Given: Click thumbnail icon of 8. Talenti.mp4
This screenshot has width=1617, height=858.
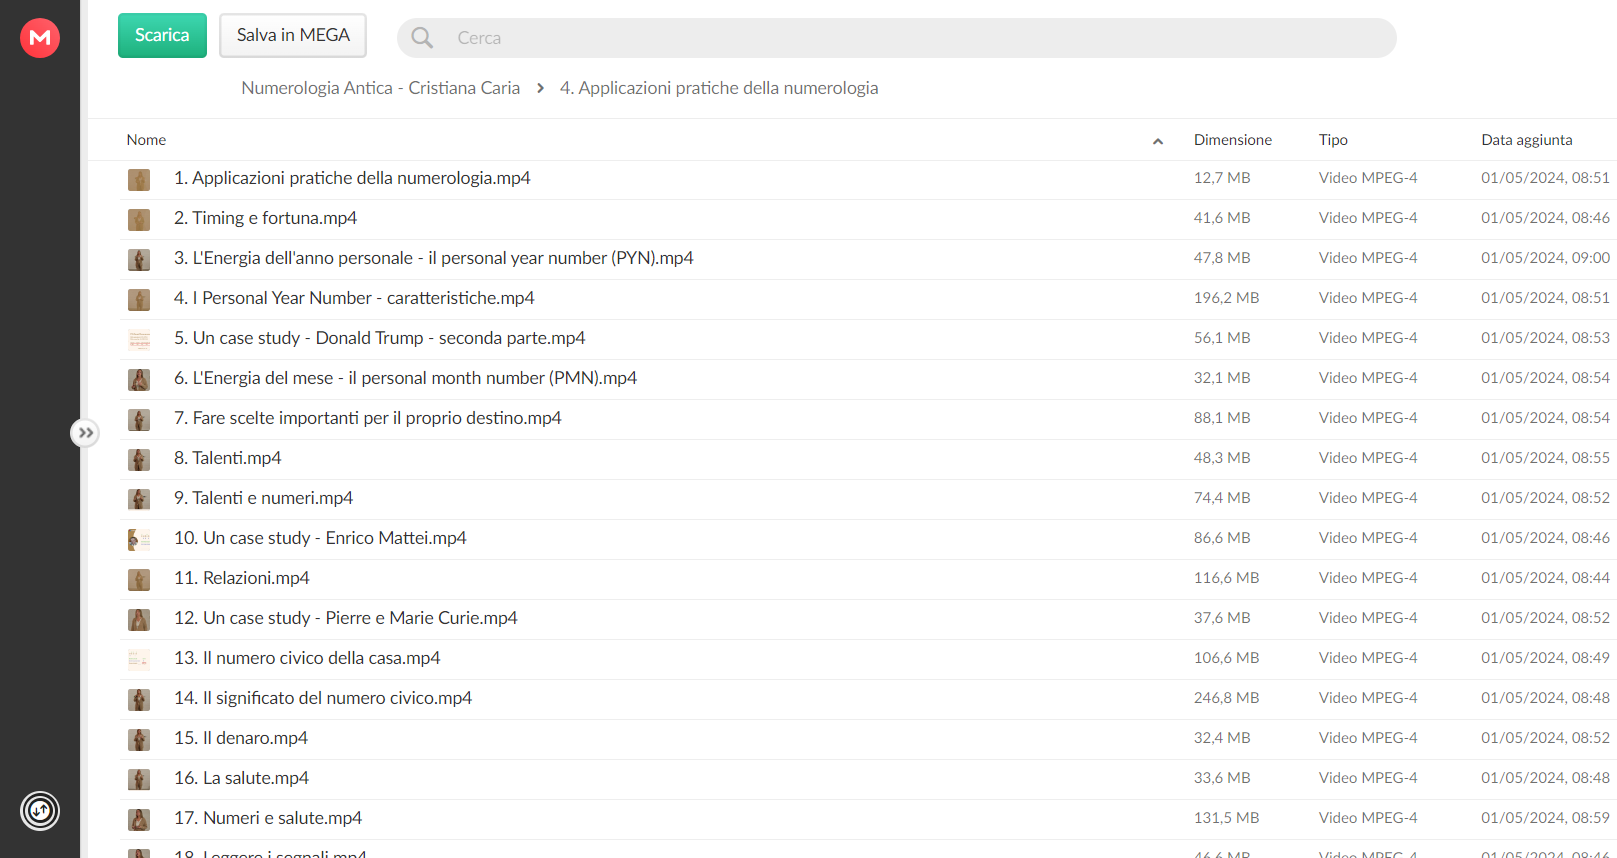Looking at the screenshot, I should 139,459.
